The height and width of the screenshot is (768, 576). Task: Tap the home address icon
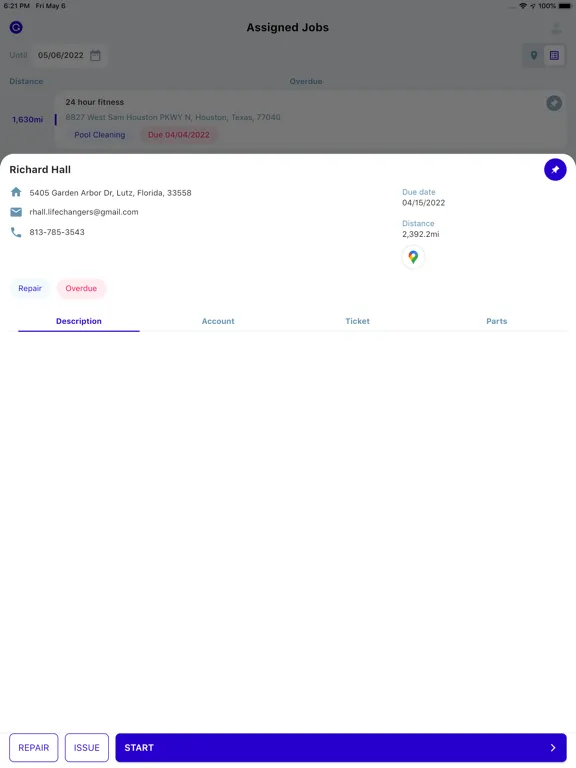tap(16, 192)
